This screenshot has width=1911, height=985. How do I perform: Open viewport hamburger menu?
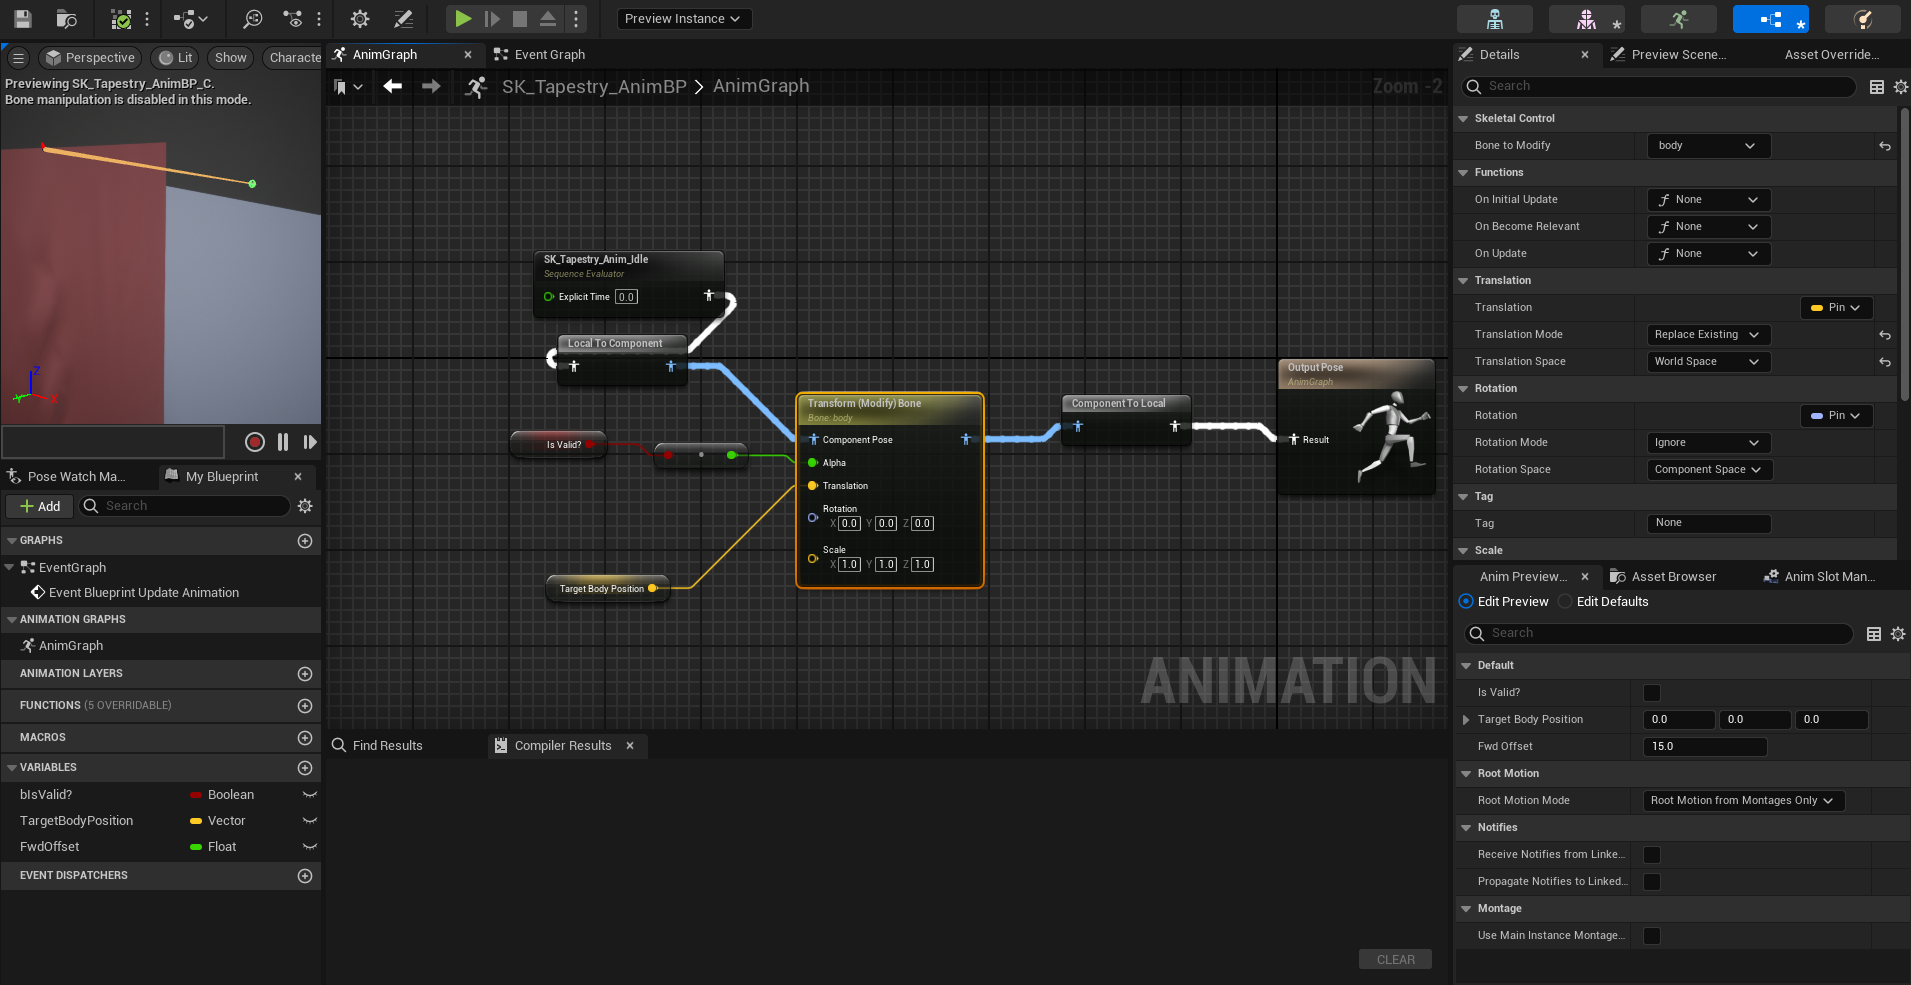18,58
